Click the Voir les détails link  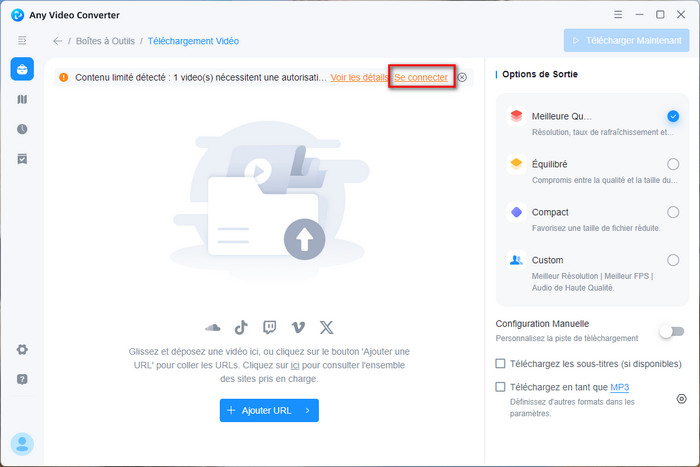360,77
